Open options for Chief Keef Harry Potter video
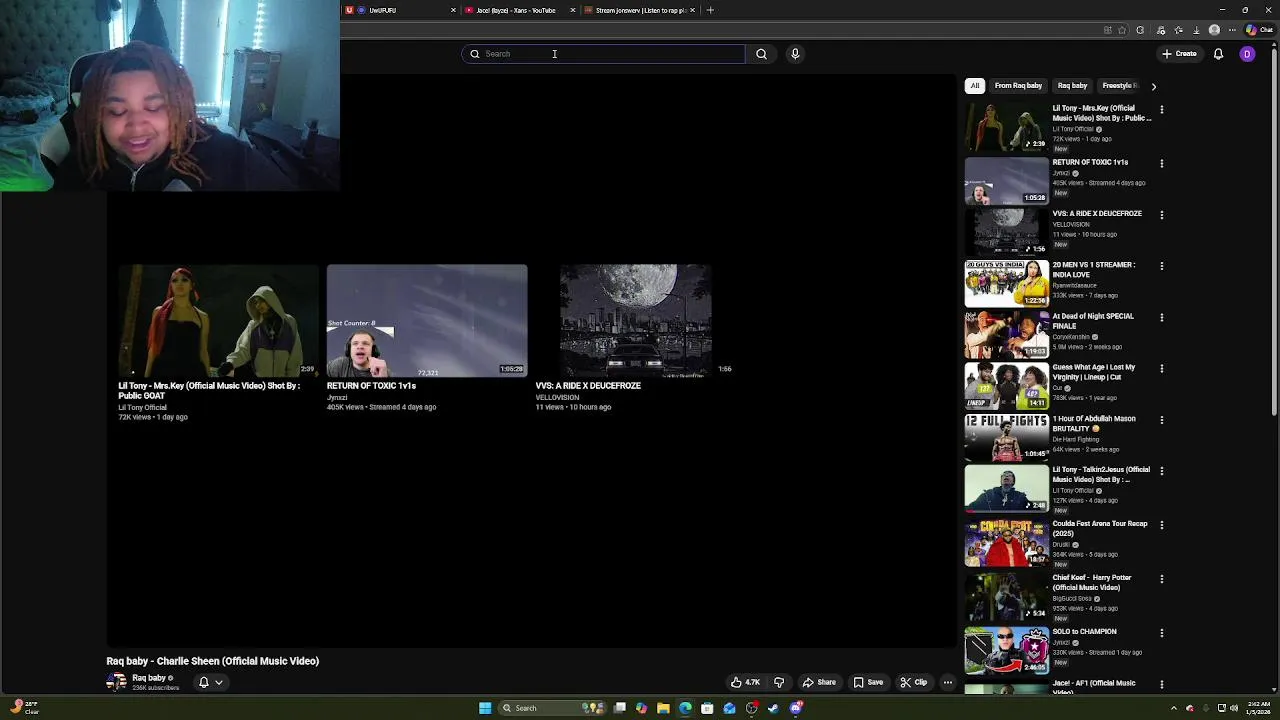The width and height of the screenshot is (1280, 720). (x=1161, y=579)
